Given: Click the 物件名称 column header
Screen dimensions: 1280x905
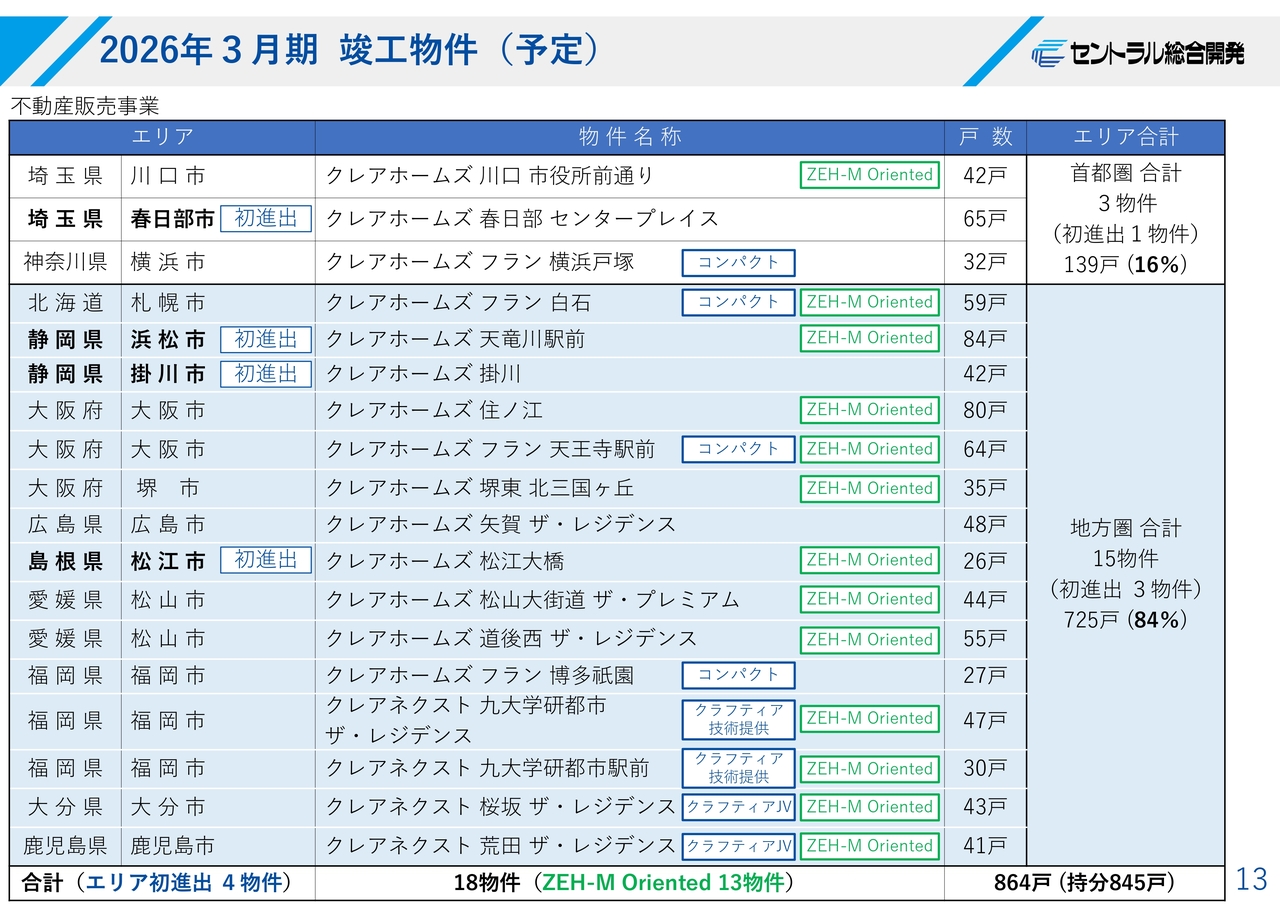Looking at the screenshot, I should (x=630, y=137).
